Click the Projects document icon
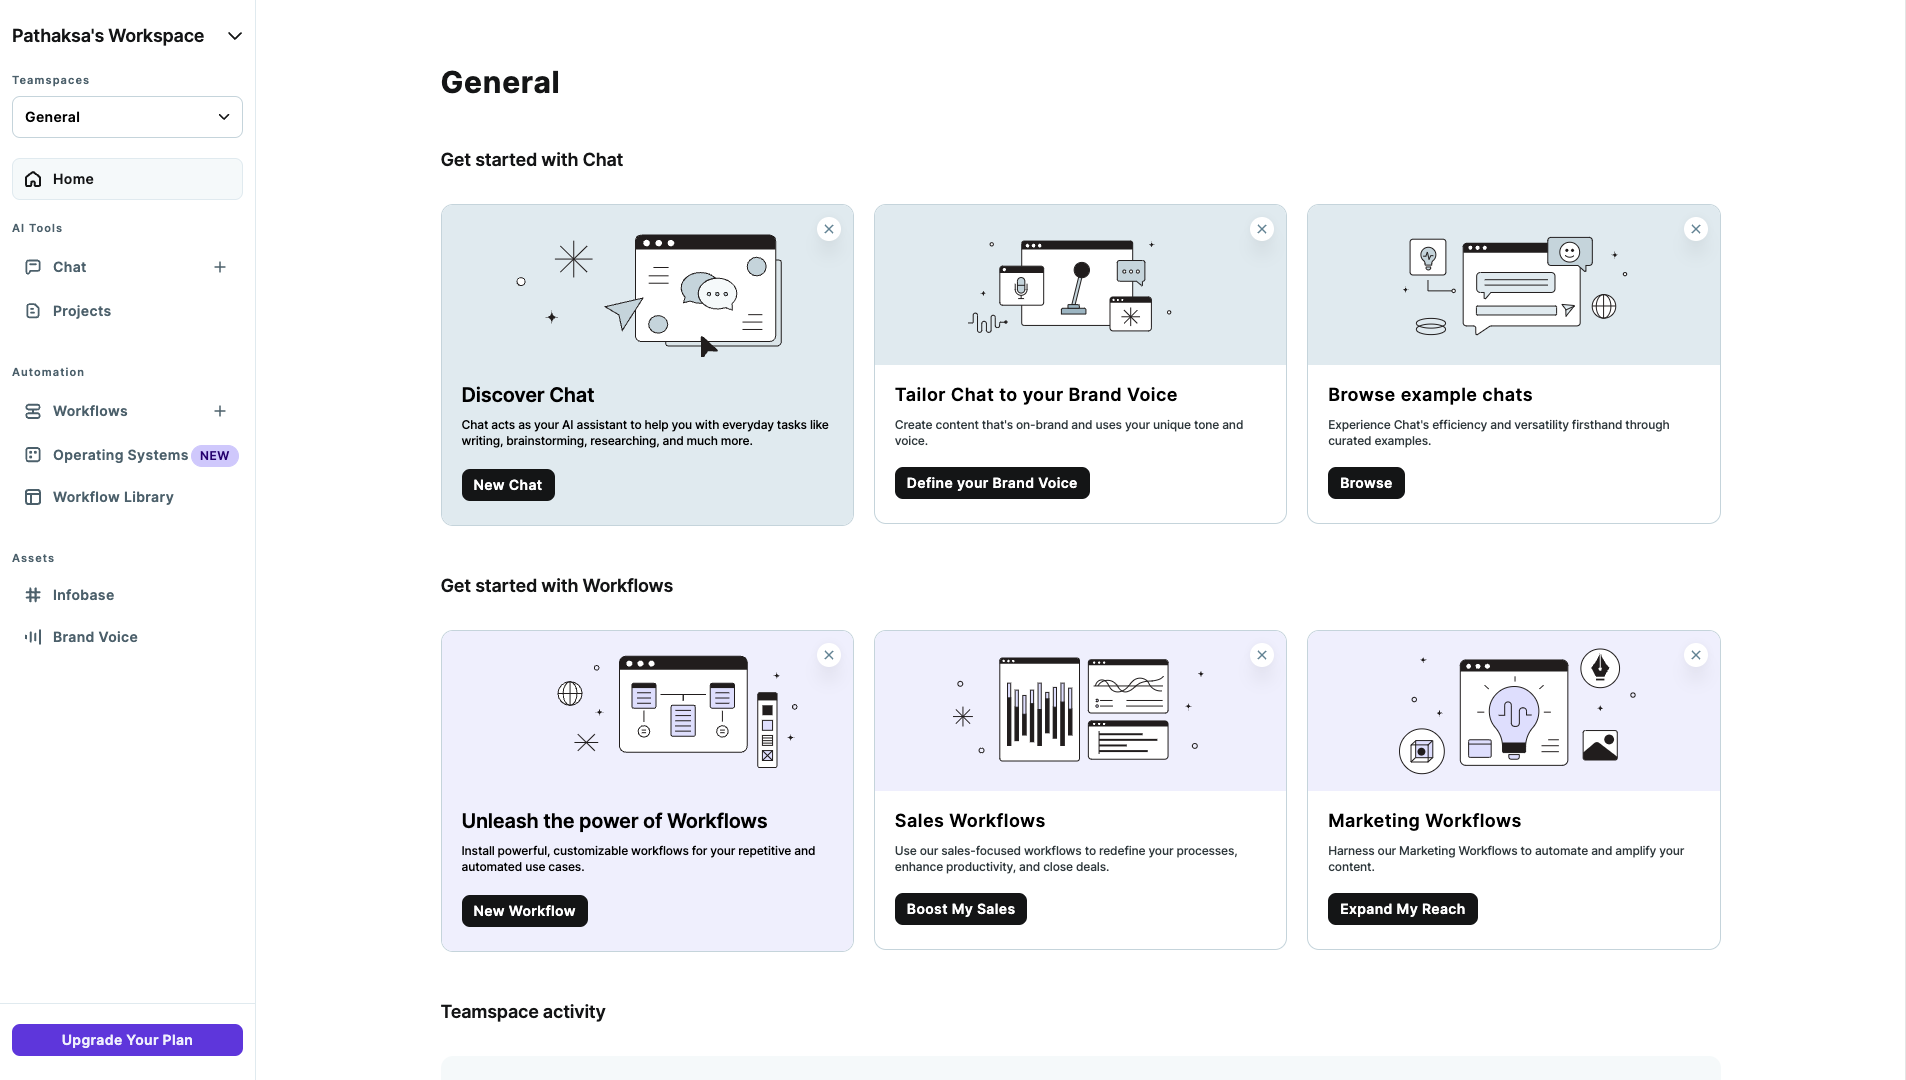 (33, 311)
